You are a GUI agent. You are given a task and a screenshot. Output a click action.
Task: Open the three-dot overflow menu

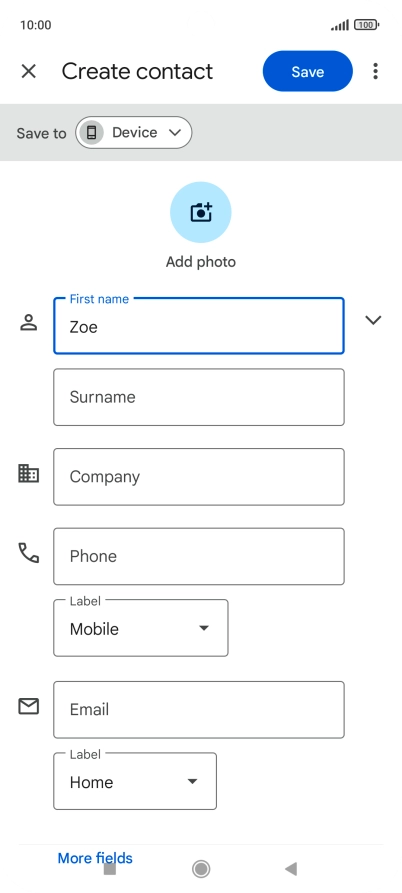(x=375, y=71)
